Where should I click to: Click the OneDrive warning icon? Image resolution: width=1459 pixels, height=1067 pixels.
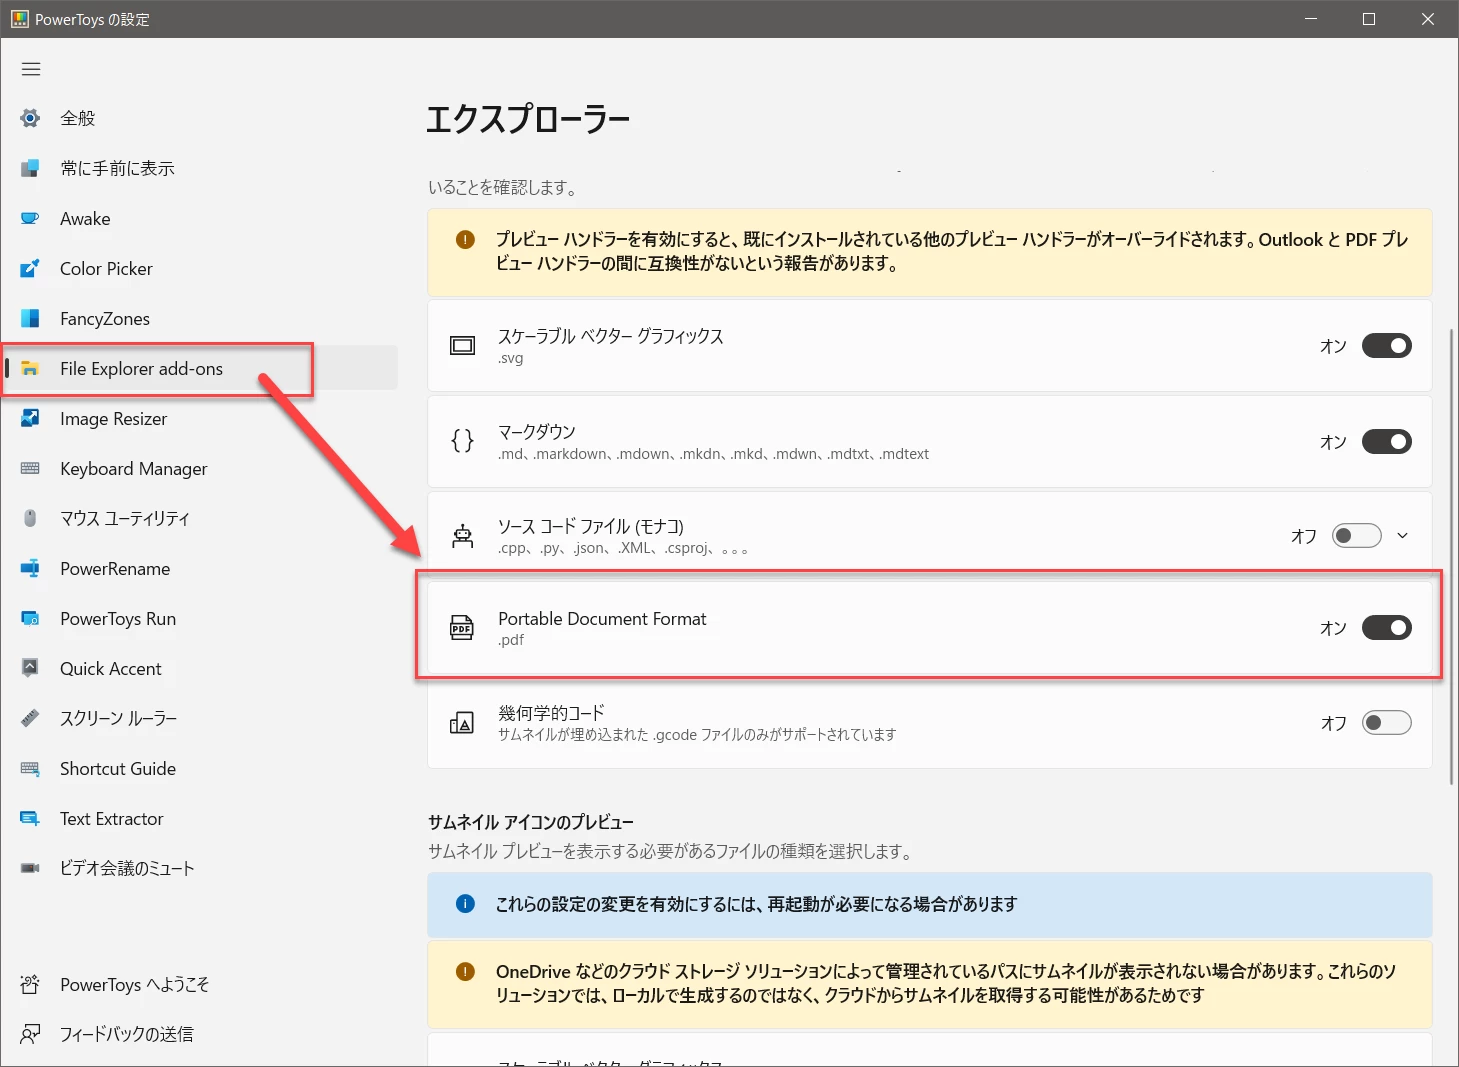[465, 971]
